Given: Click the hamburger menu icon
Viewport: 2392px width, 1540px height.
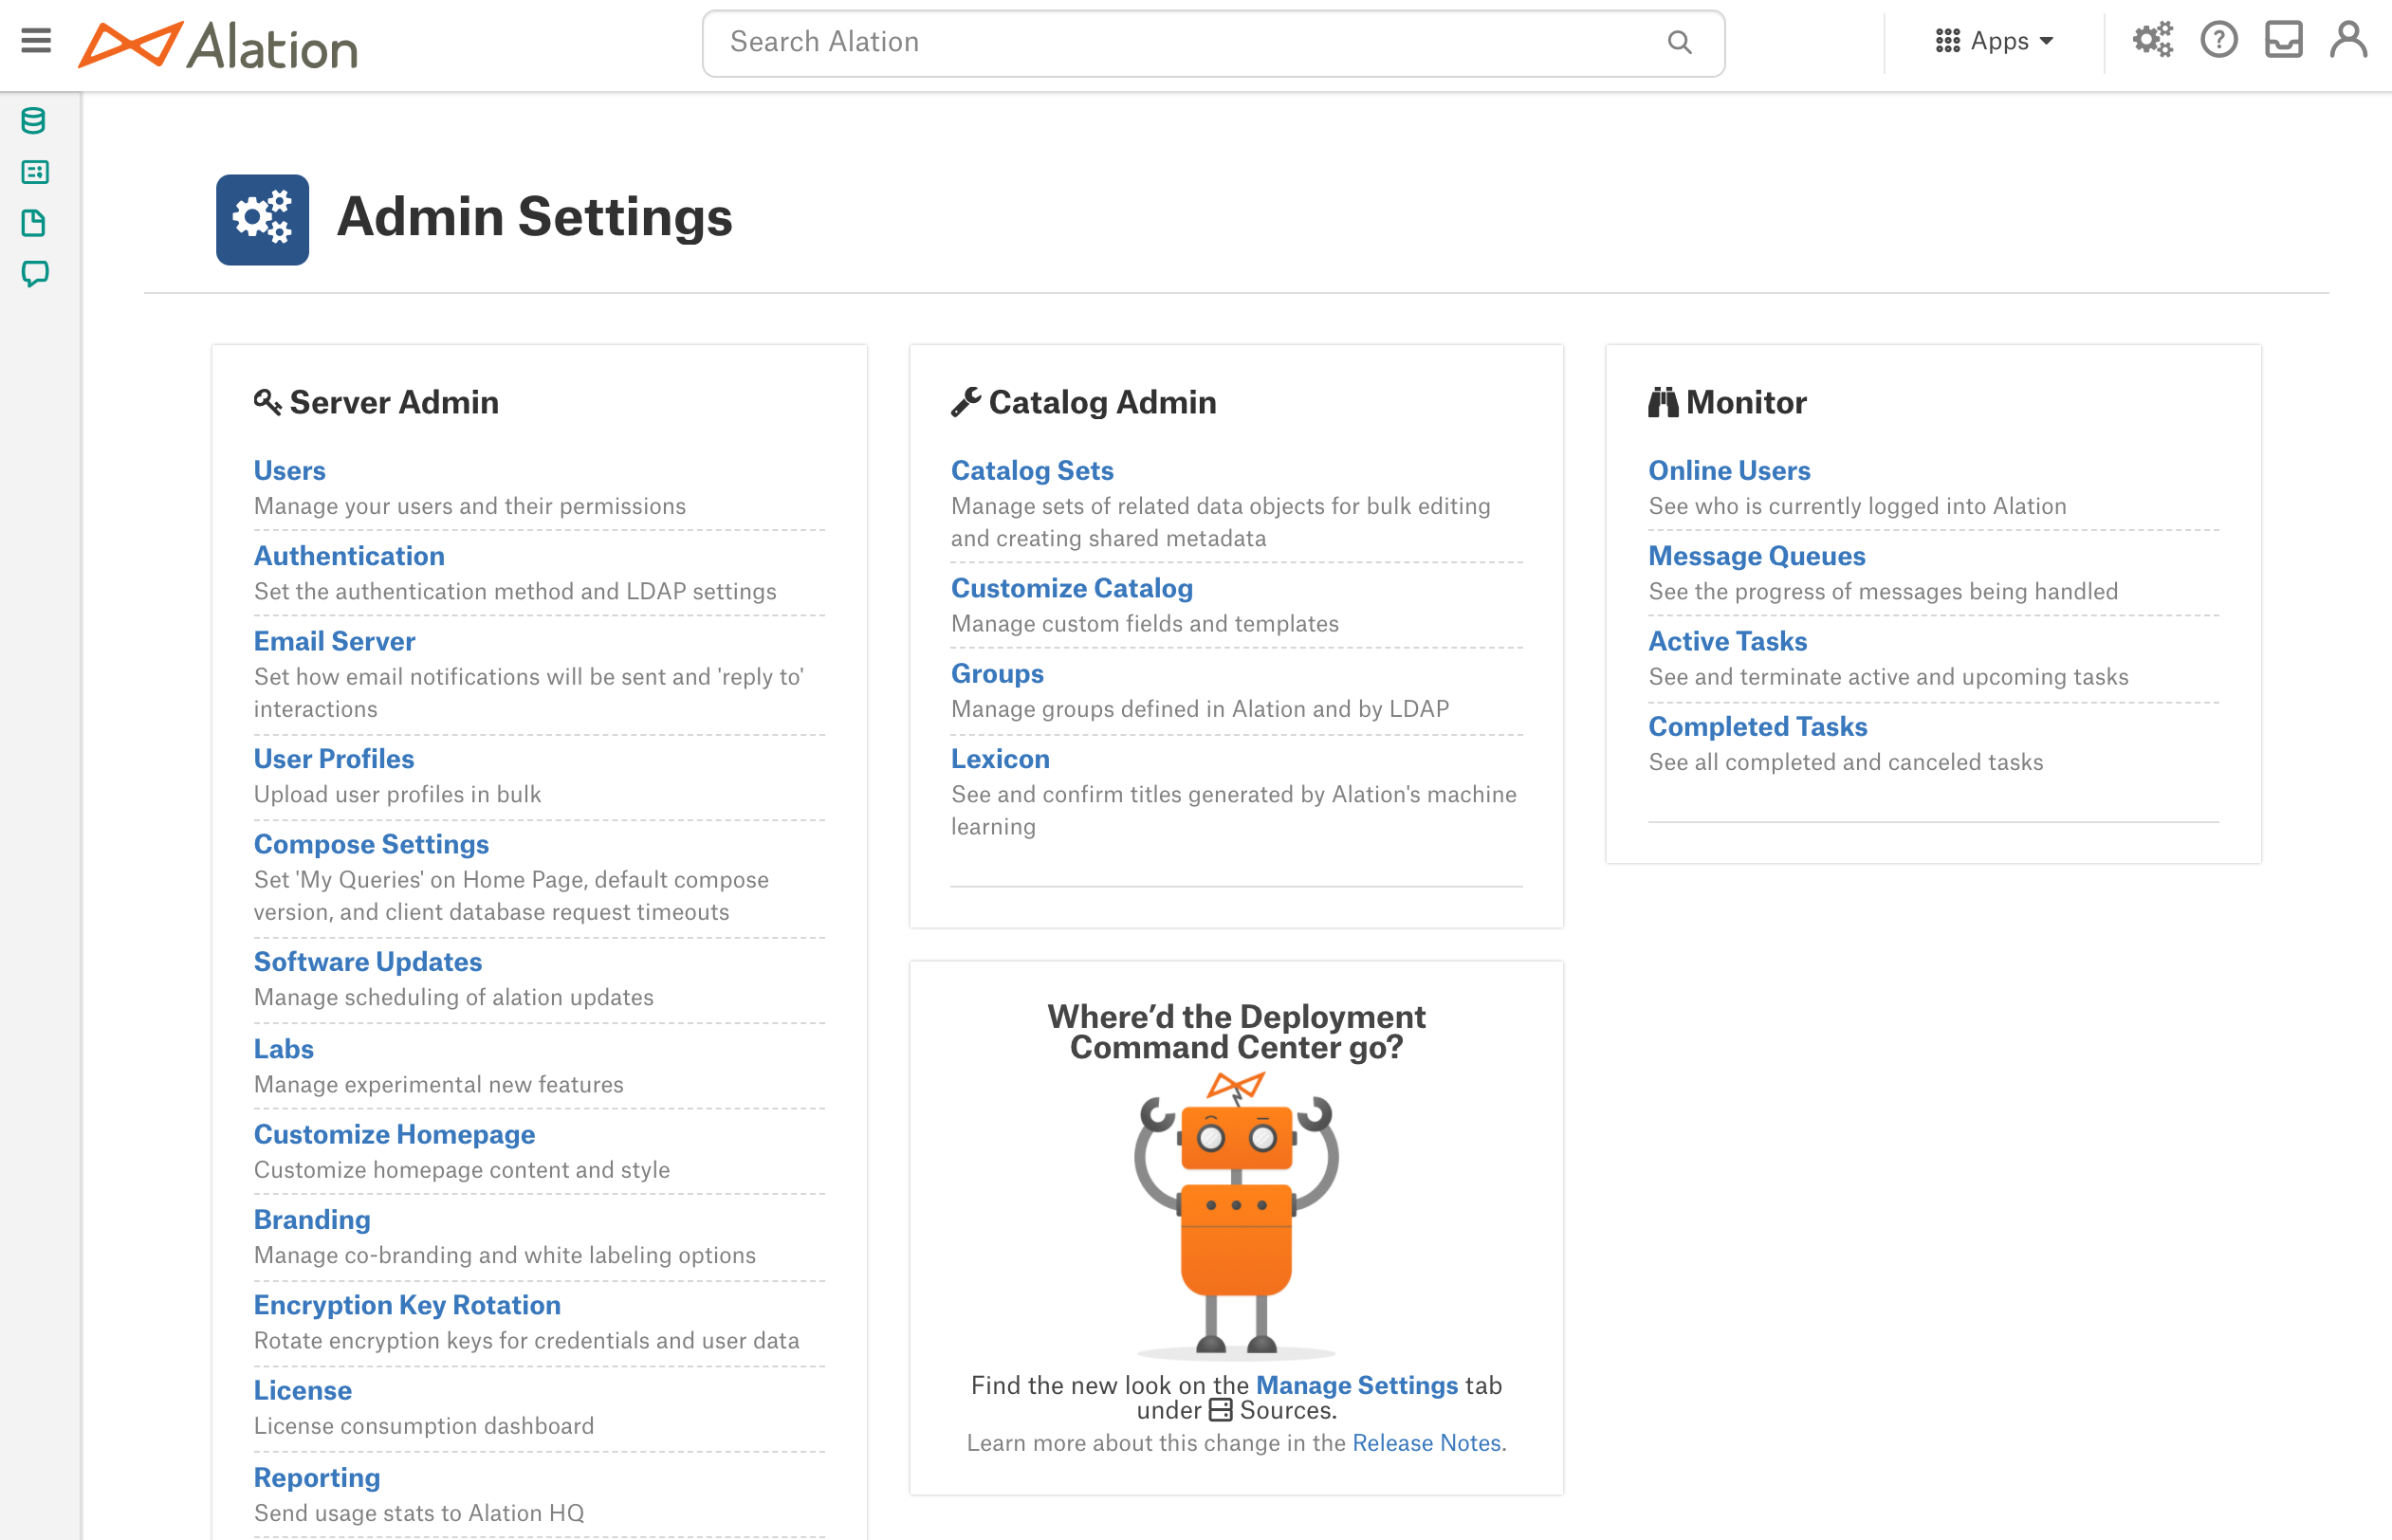Looking at the screenshot, I should [x=38, y=42].
